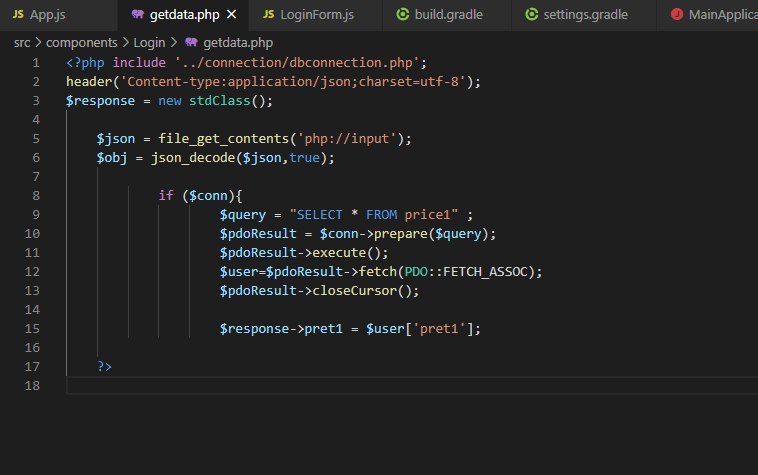Click the prepare method call on line 10
The height and width of the screenshot is (475, 758).
(x=401, y=234)
